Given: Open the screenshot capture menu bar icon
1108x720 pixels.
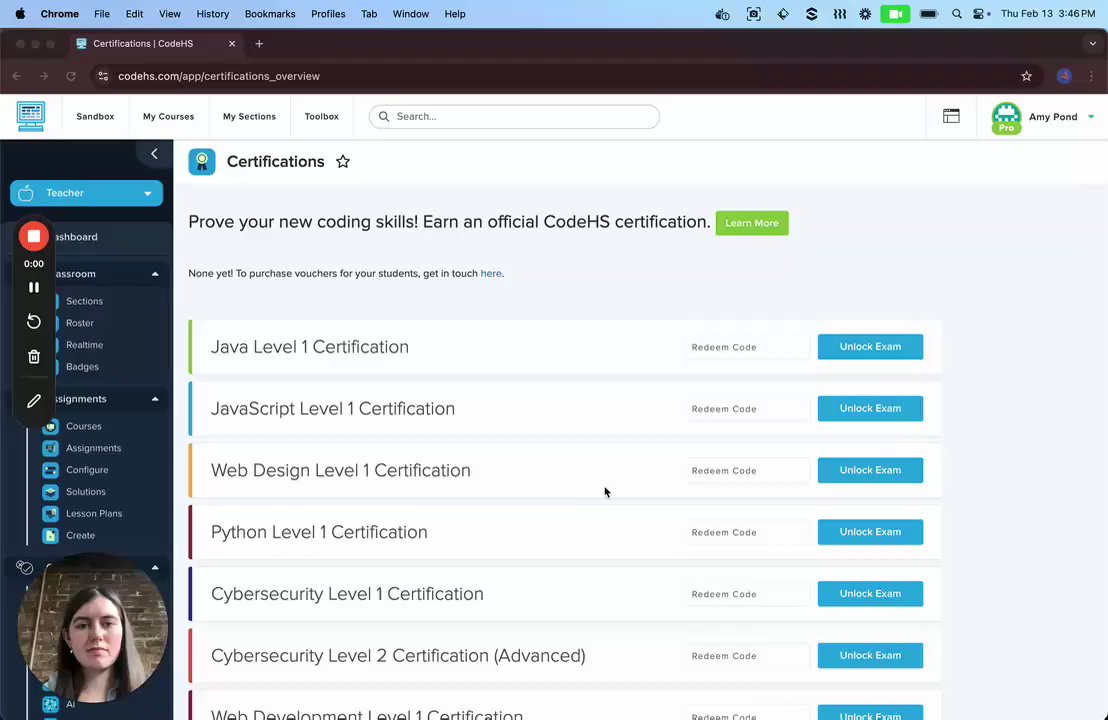Looking at the screenshot, I should click(x=753, y=14).
